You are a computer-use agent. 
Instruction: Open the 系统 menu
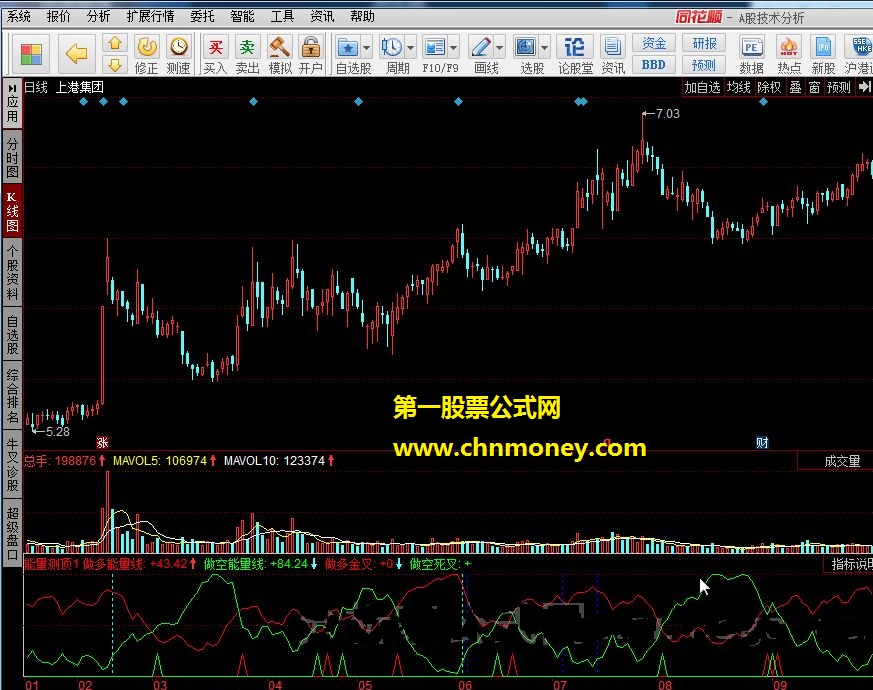click(x=19, y=17)
